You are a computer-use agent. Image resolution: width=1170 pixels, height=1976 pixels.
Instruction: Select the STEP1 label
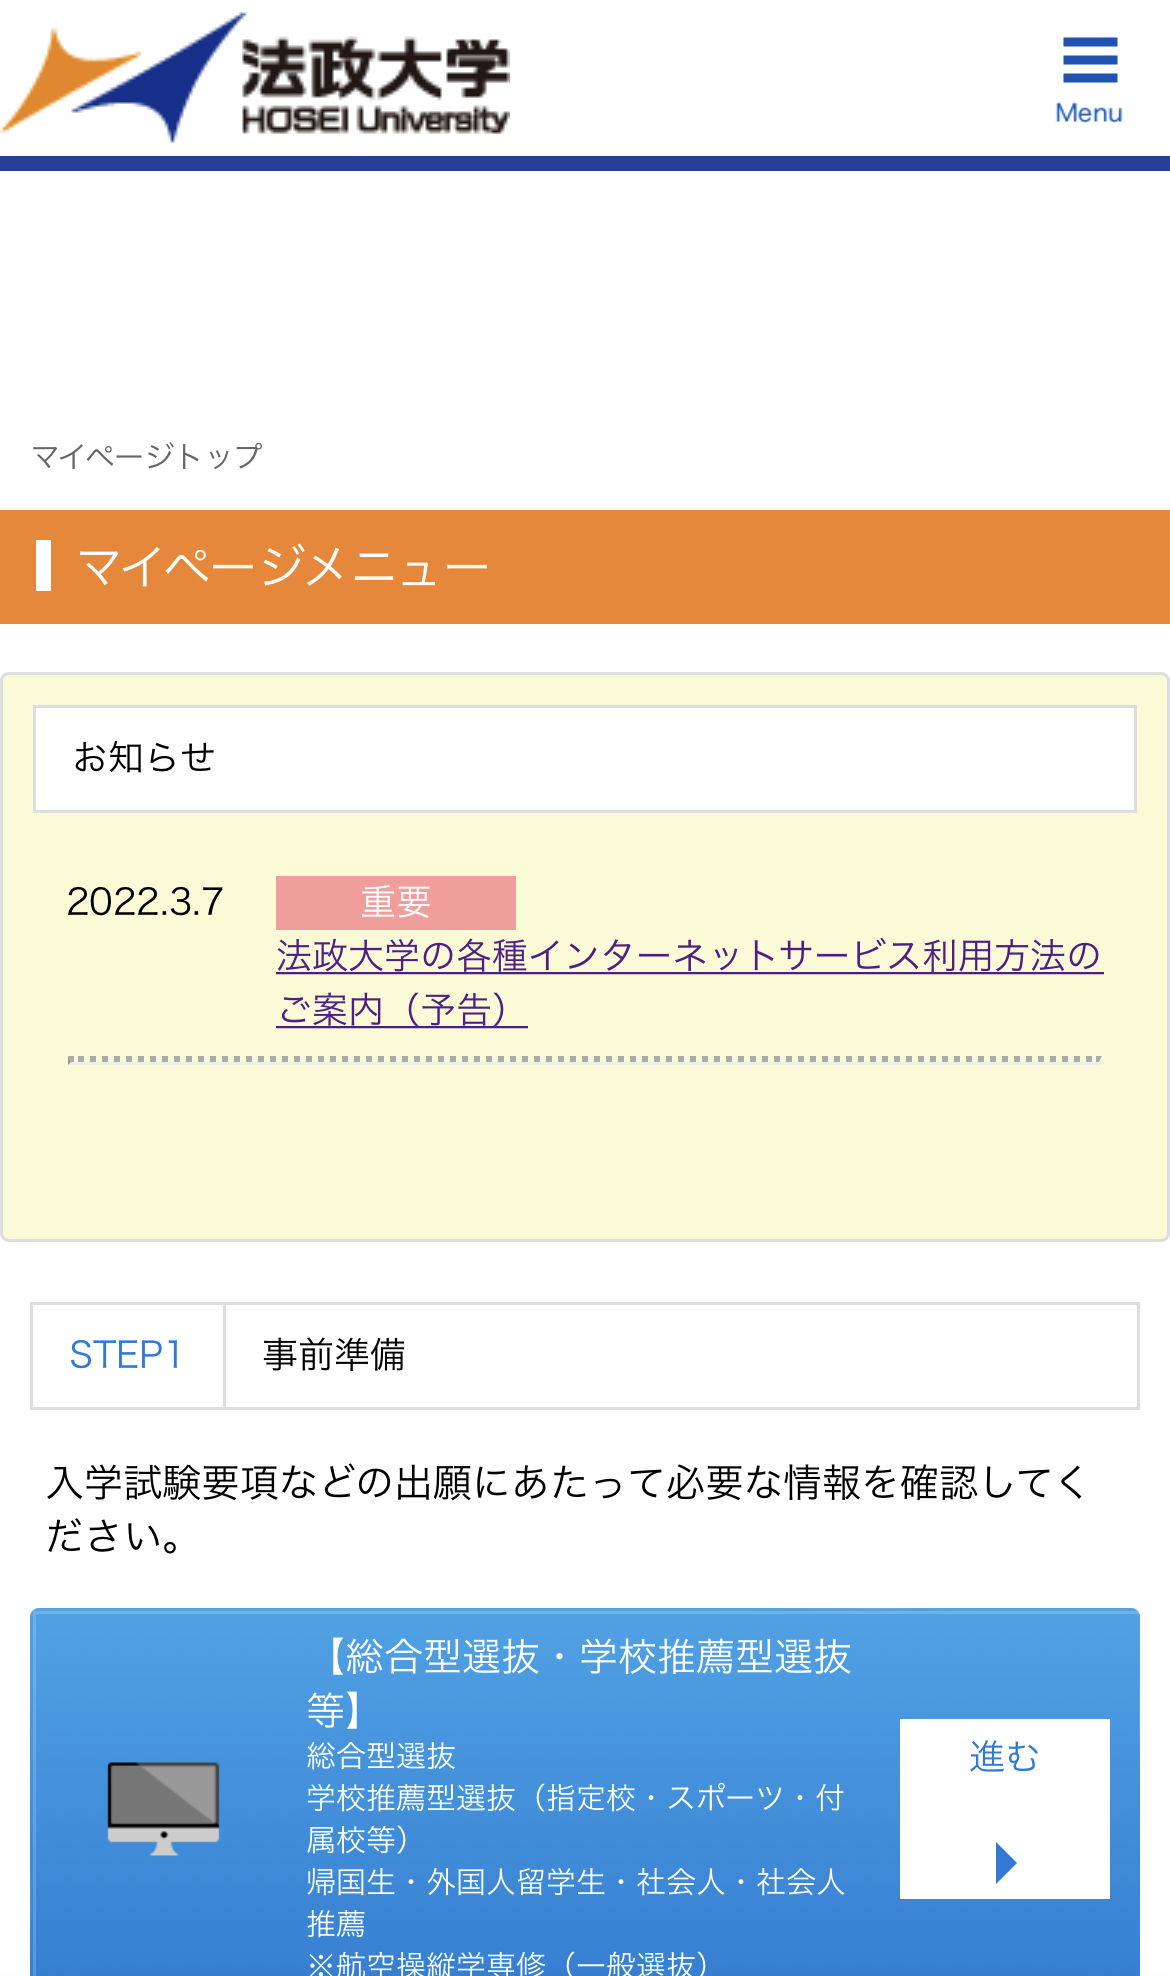point(126,1355)
